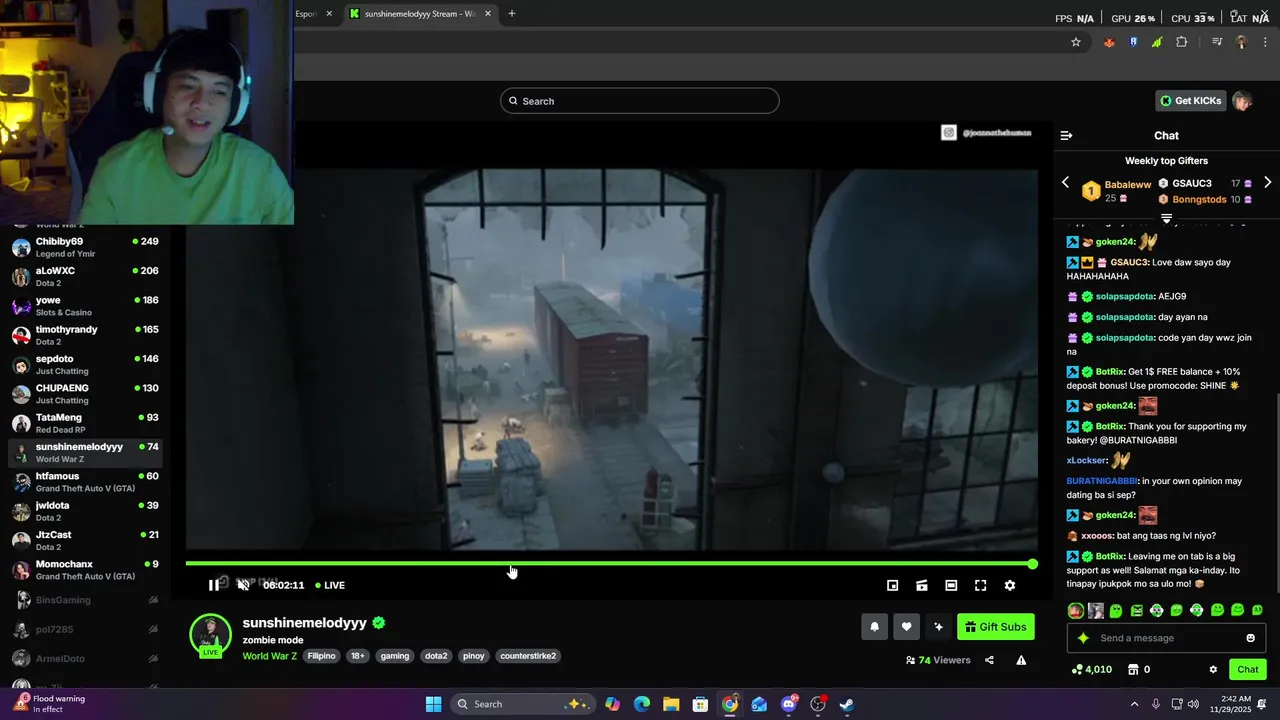Screen dimensions: 1280x720
Task: Click the Kick search field
Action: [640, 101]
